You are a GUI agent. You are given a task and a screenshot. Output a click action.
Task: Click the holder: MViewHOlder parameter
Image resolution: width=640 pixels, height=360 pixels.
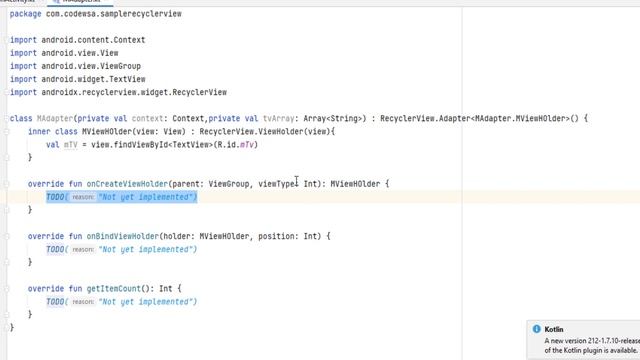(x=206, y=236)
